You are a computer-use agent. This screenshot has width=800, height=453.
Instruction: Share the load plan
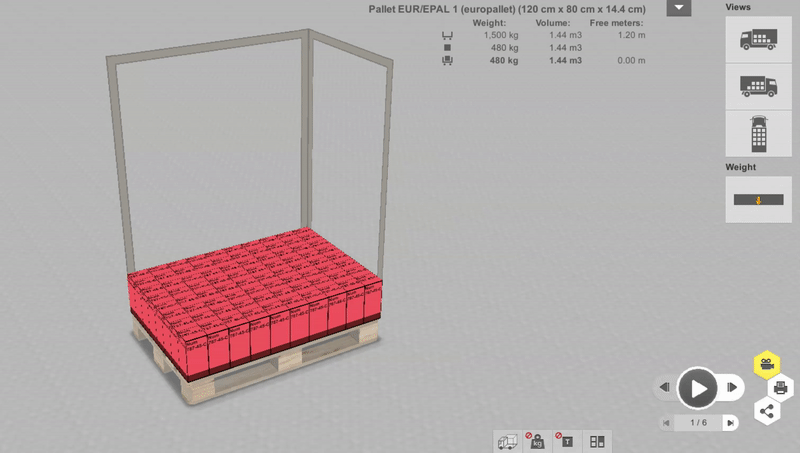pyautogui.click(x=767, y=410)
